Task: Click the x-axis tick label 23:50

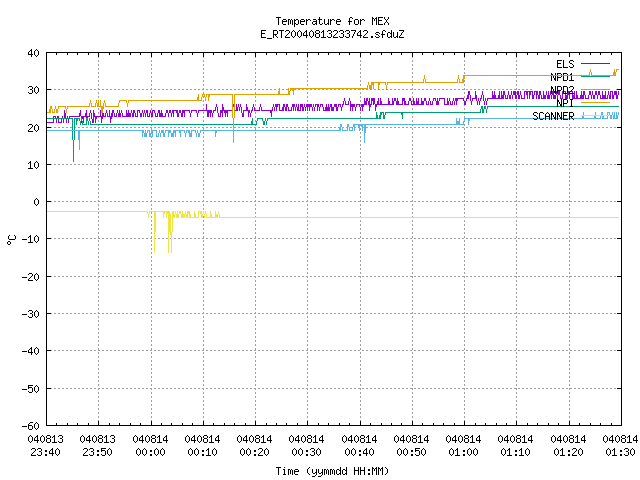Action: (x=98, y=452)
